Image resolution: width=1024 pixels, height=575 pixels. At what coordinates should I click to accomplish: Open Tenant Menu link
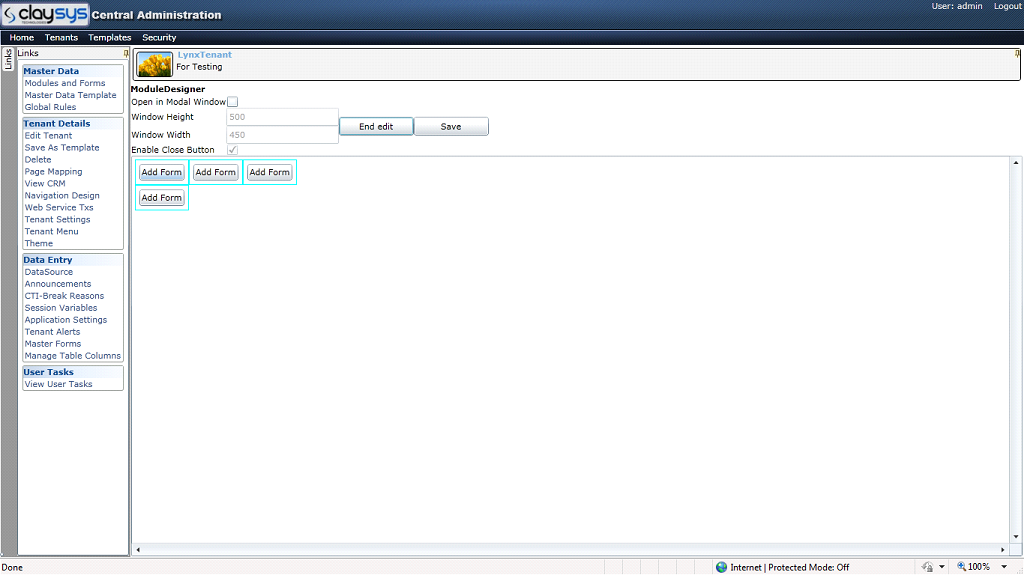tap(52, 231)
